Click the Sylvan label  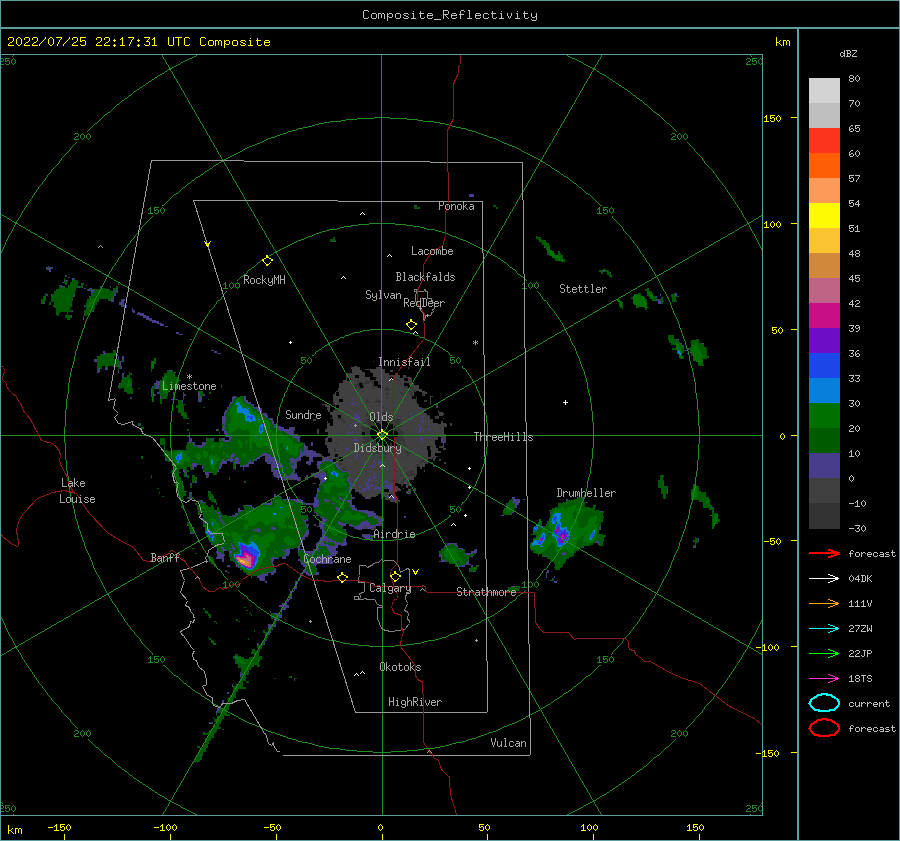pos(383,295)
